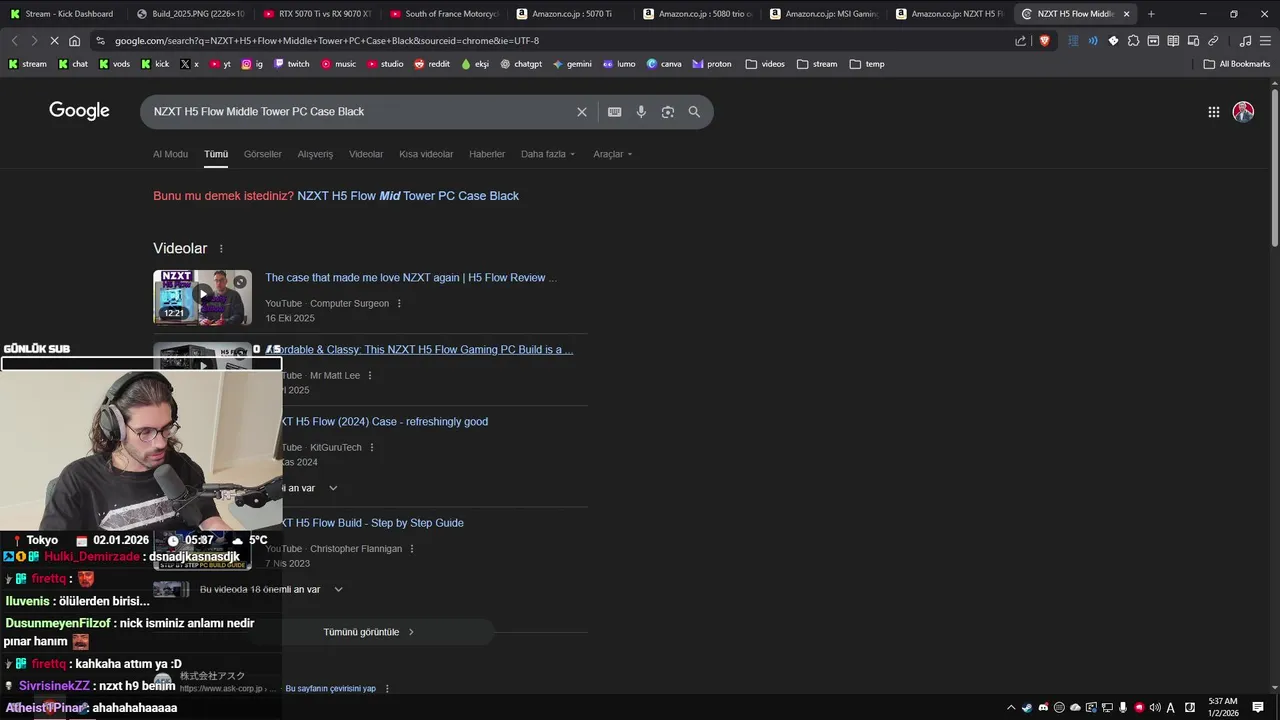Open the 'chatgpt' bookmark
Screen dimensions: 1280x720
521,64
